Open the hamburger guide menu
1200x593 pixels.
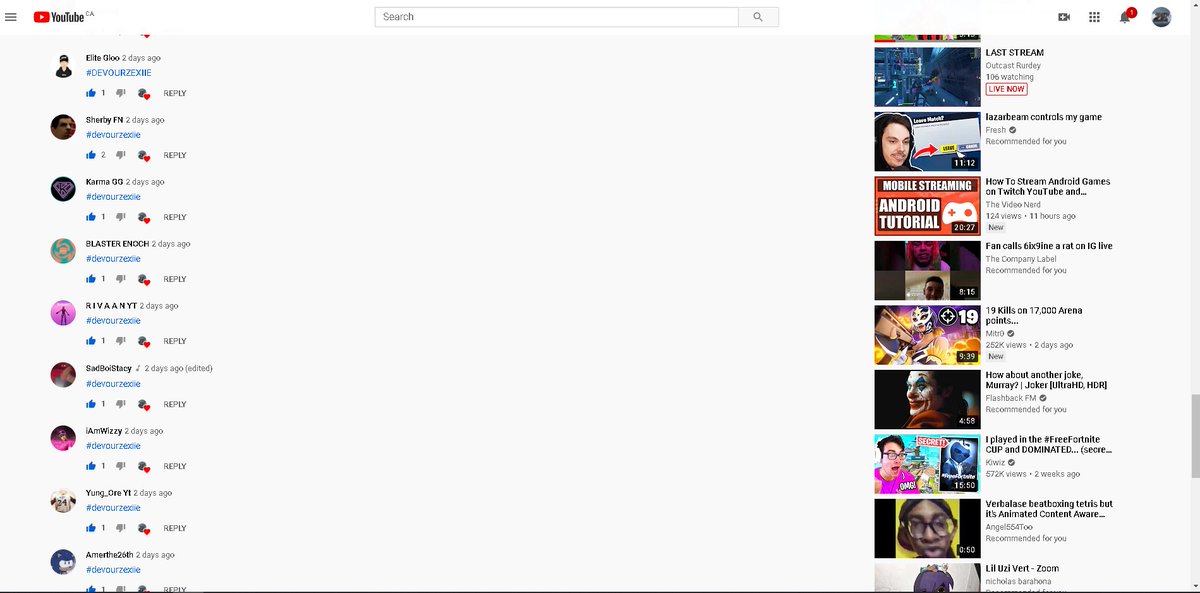coord(11,17)
